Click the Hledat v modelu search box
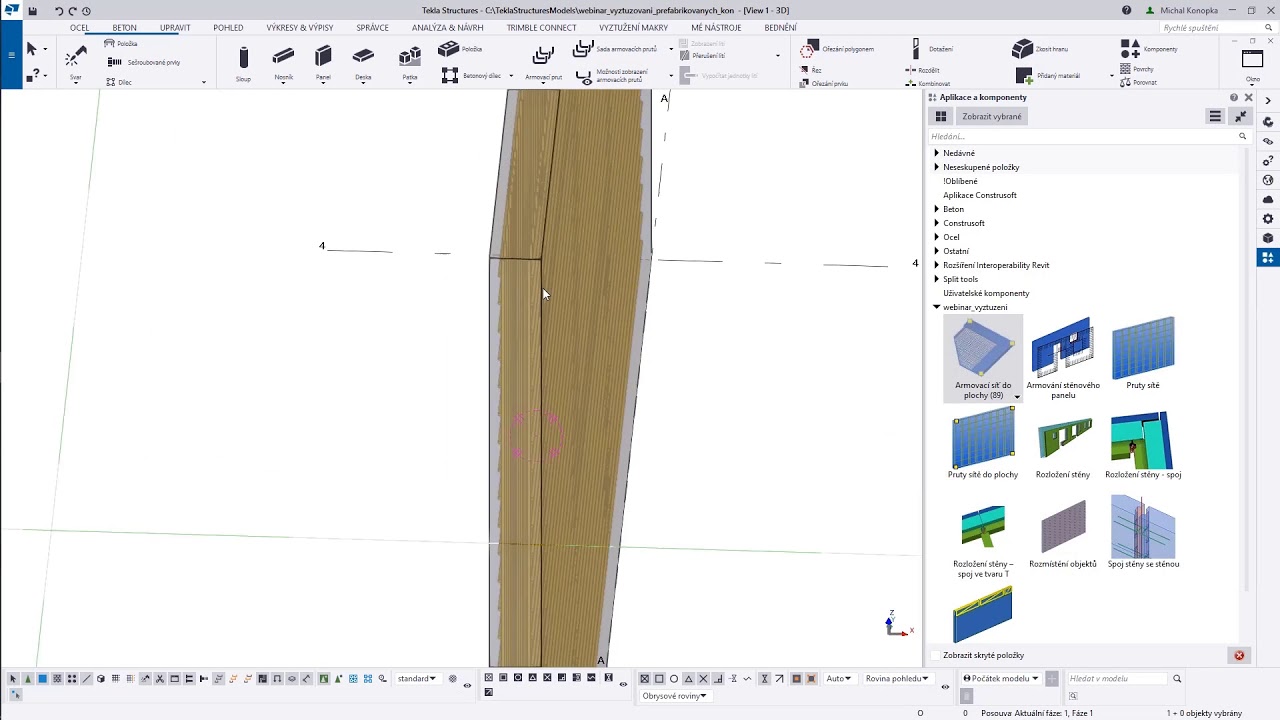 [x=1118, y=678]
